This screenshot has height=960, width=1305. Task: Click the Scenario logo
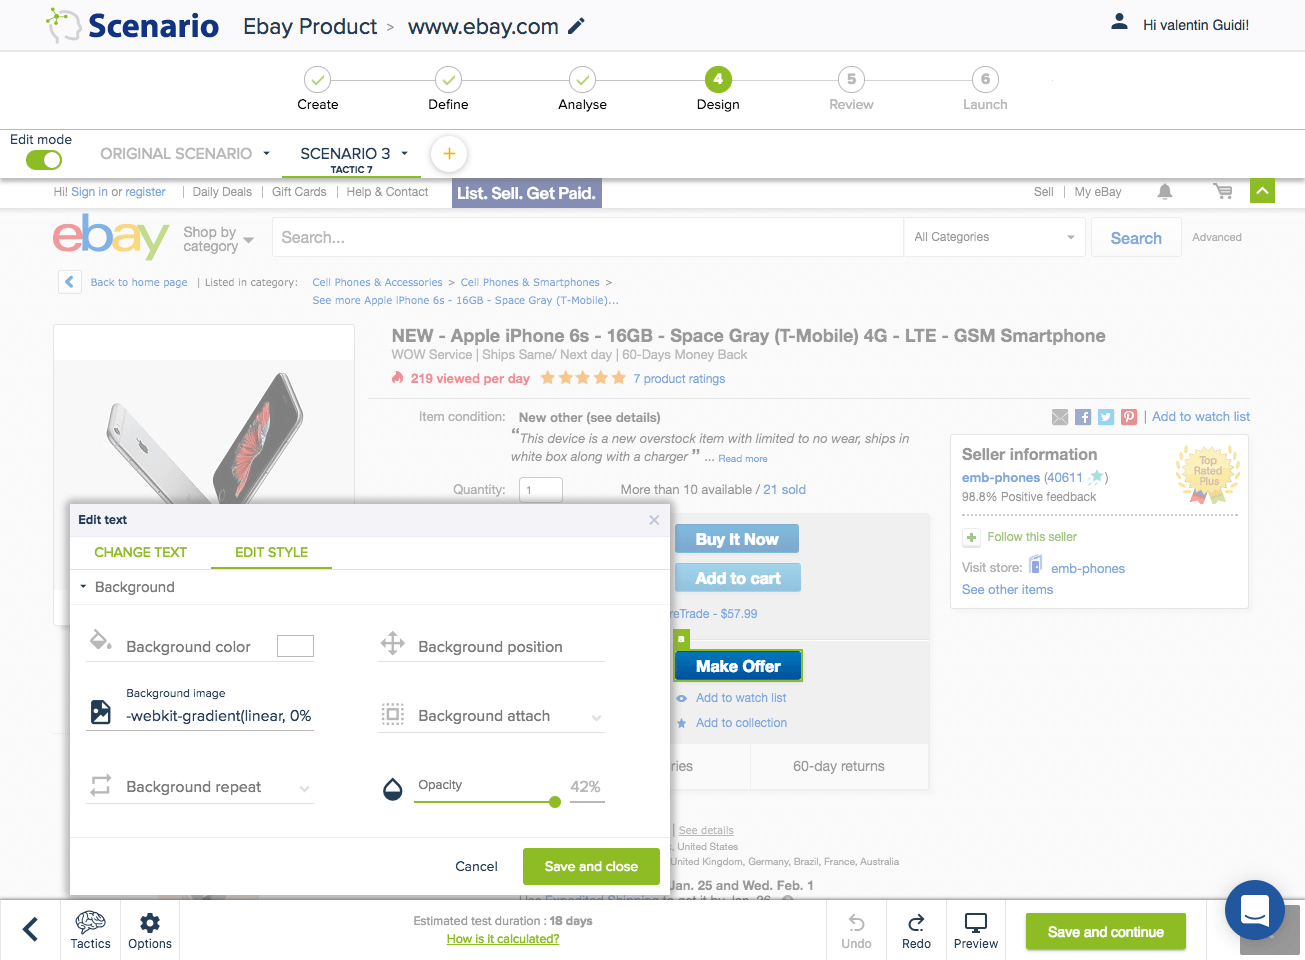point(133,26)
